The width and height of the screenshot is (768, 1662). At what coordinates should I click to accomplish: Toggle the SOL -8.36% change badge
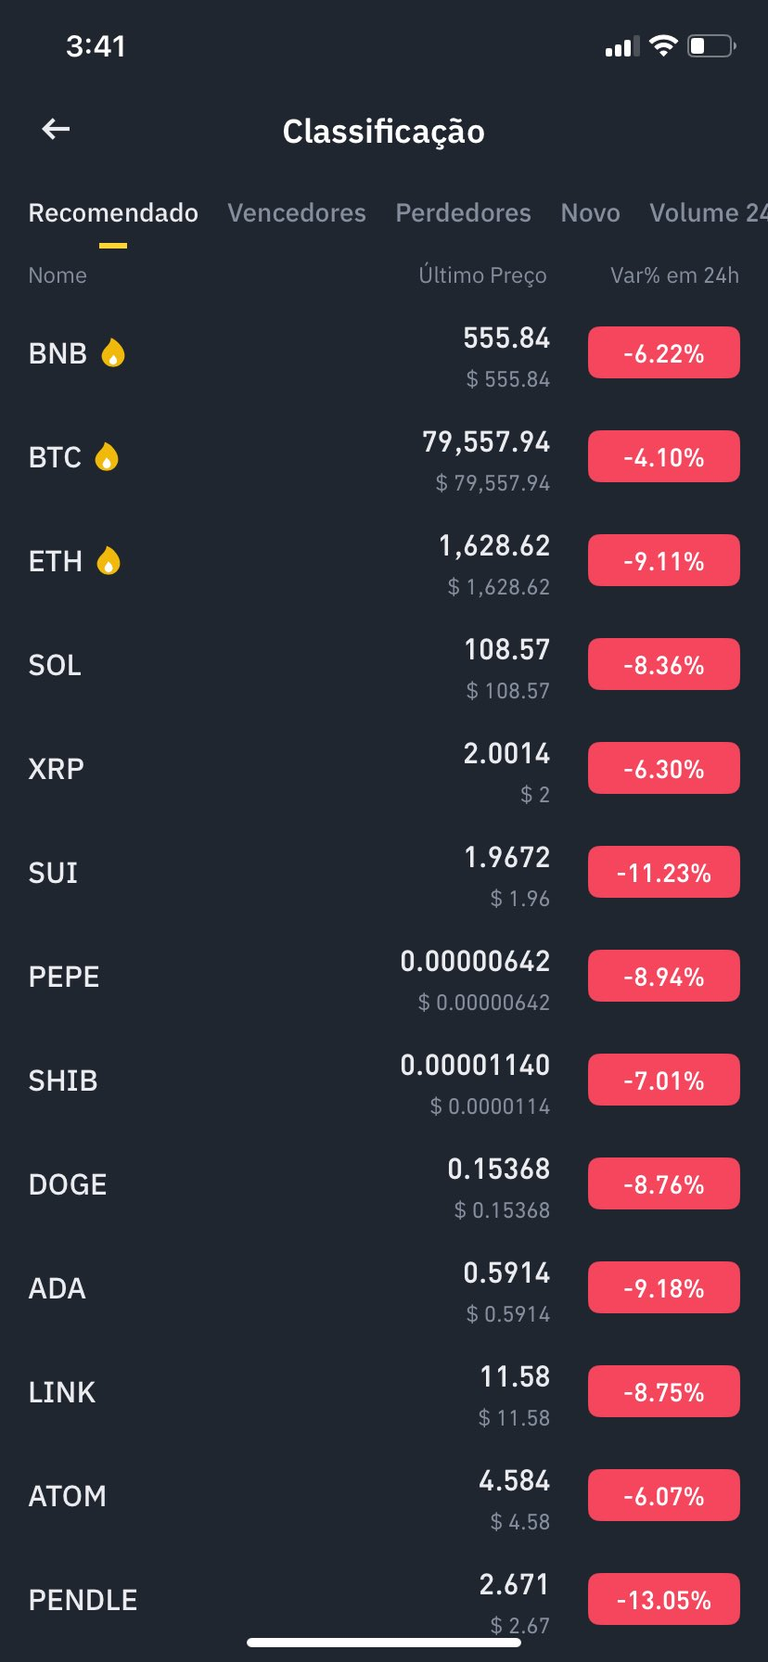(x=664, y=665)
